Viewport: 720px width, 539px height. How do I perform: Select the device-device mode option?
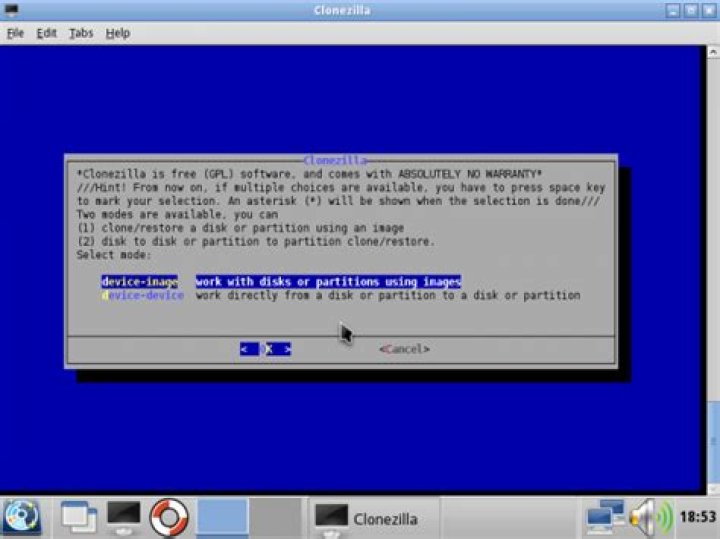143,295
